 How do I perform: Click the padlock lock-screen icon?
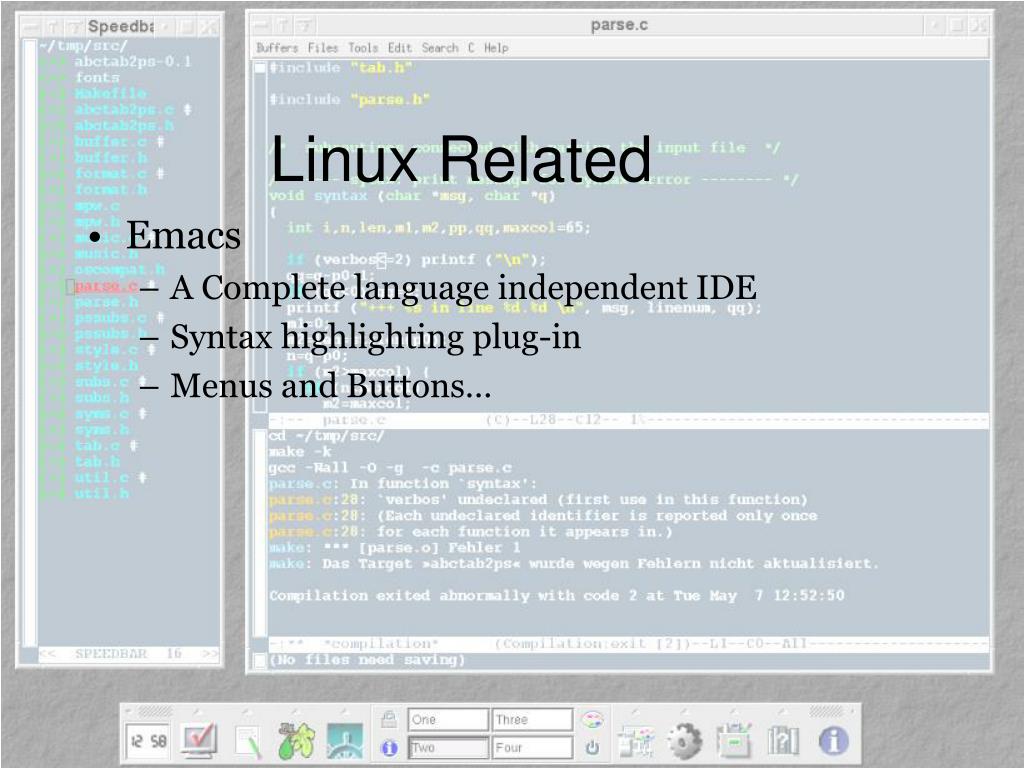pyautogui.click(x=389, y=719)
